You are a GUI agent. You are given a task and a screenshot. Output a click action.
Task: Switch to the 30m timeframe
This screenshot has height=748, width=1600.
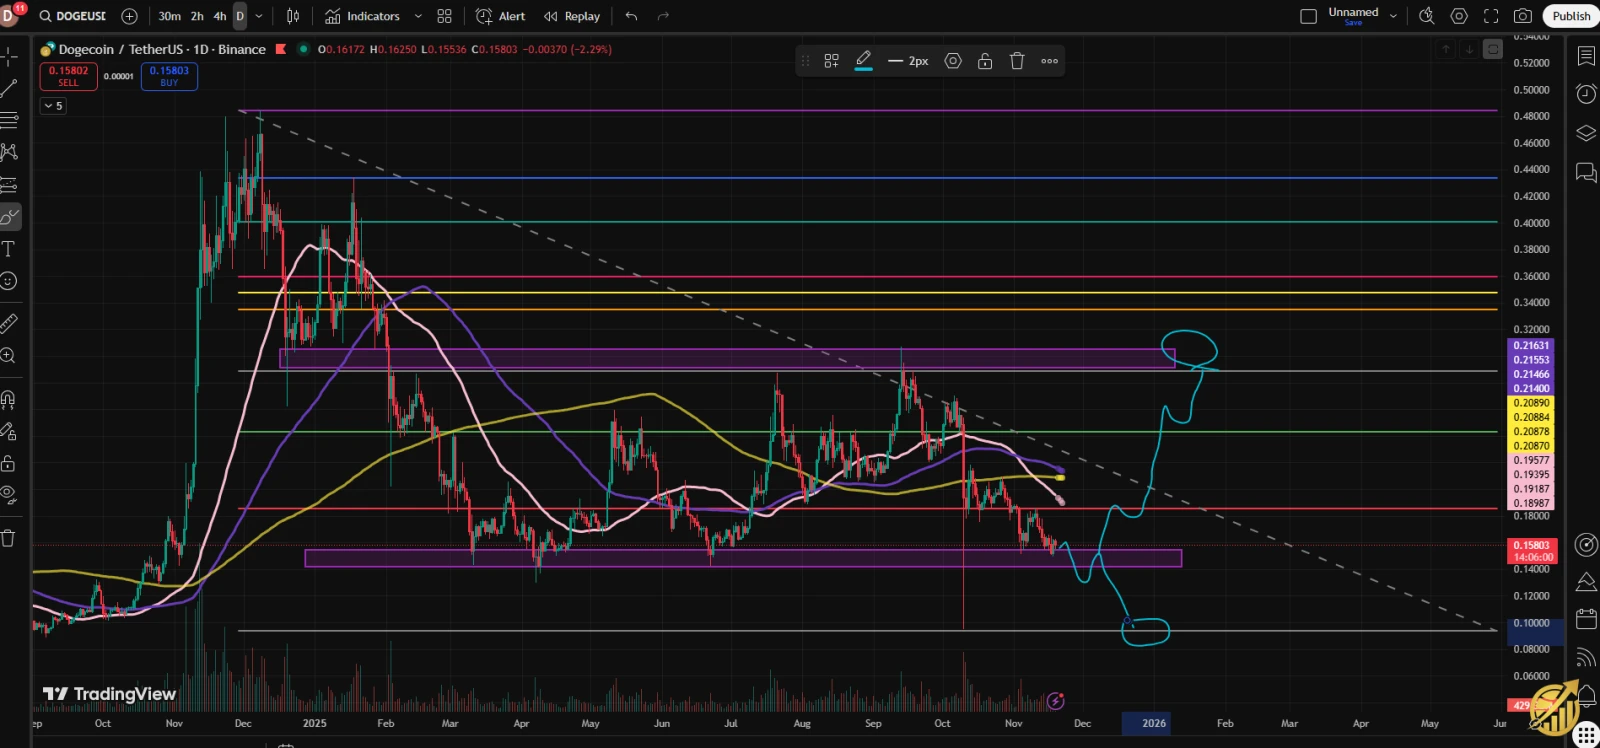pos(170,16)
